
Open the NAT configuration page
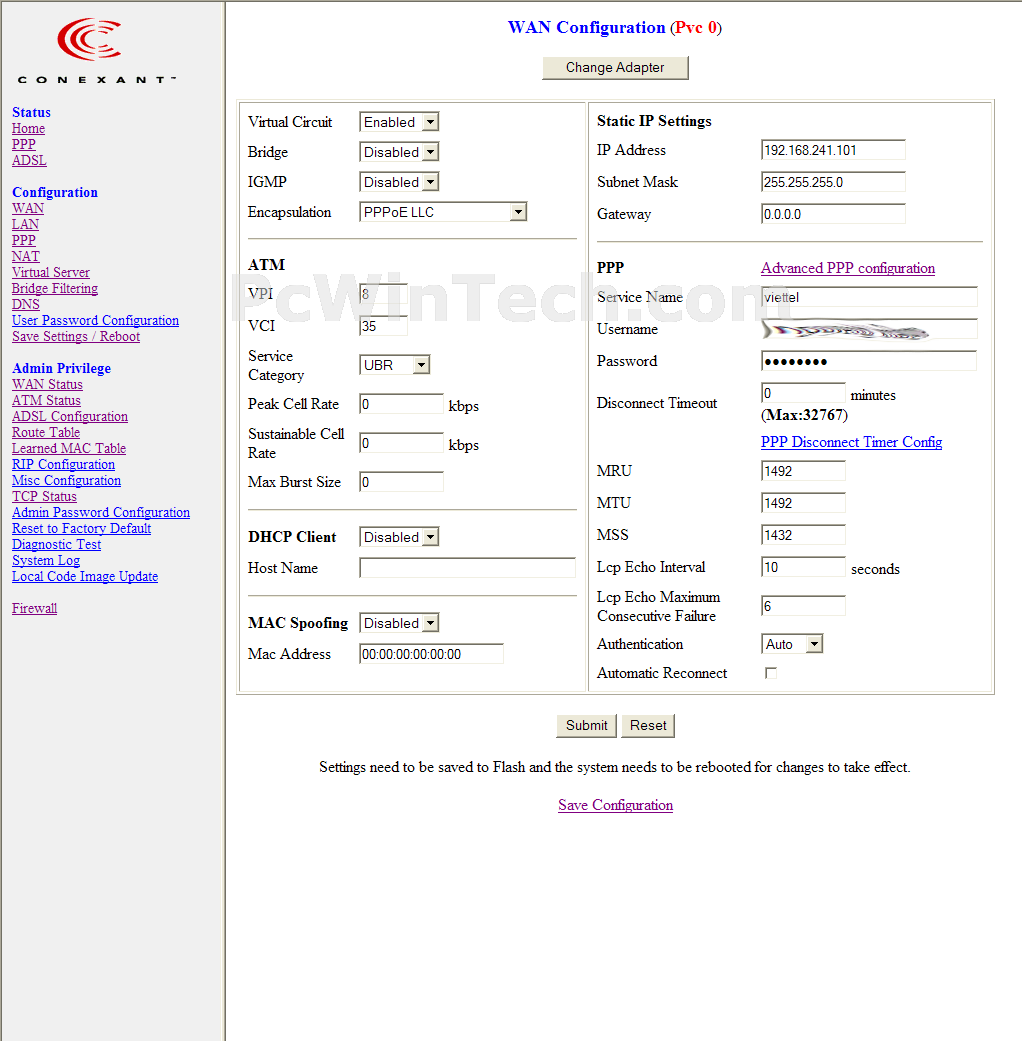coord(26,257)
